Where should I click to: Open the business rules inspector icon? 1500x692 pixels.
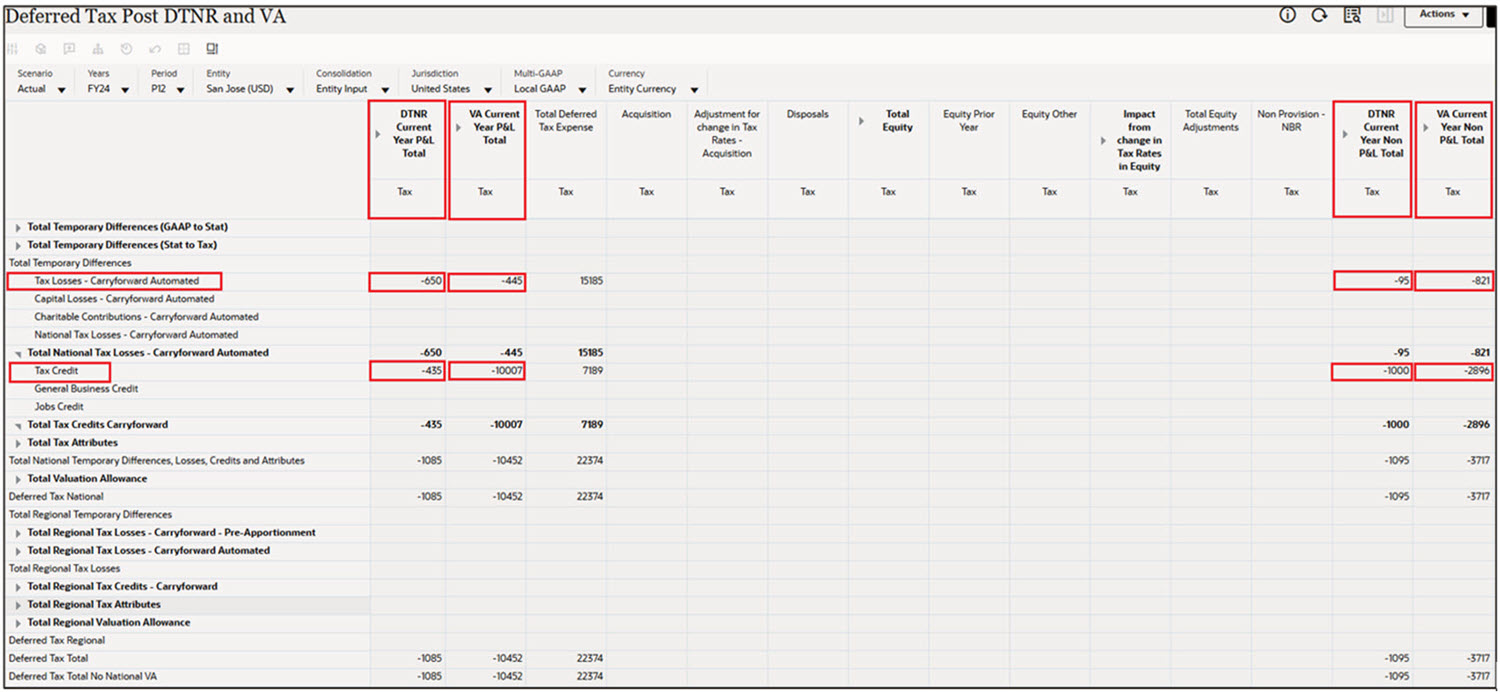coord(1352,15)
